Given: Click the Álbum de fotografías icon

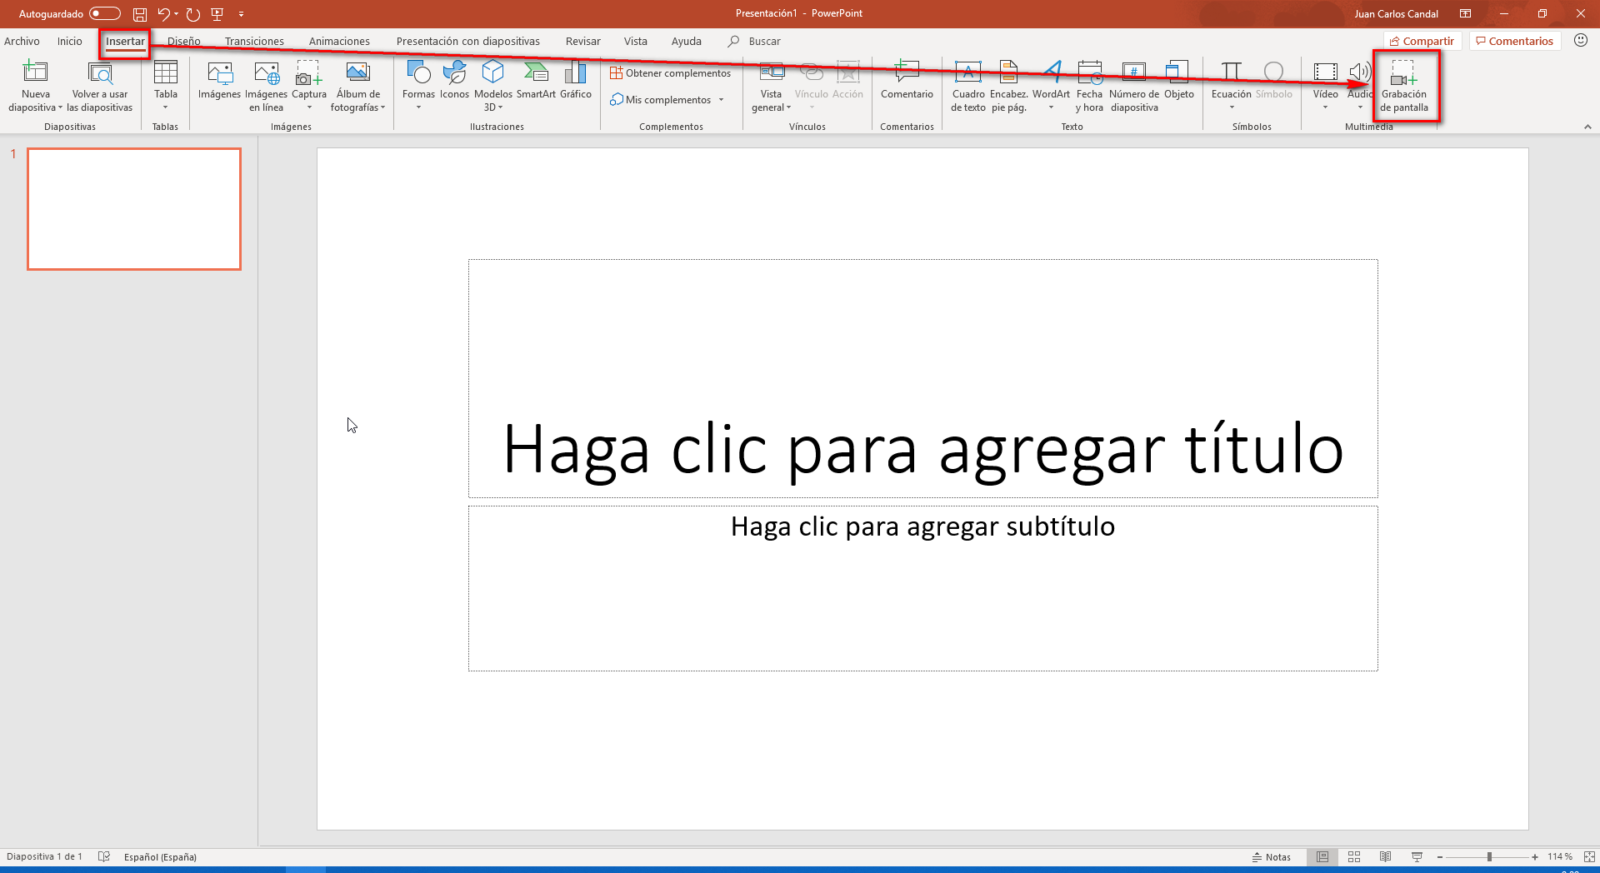Looking at the screenshot, I should coord(357,74).
